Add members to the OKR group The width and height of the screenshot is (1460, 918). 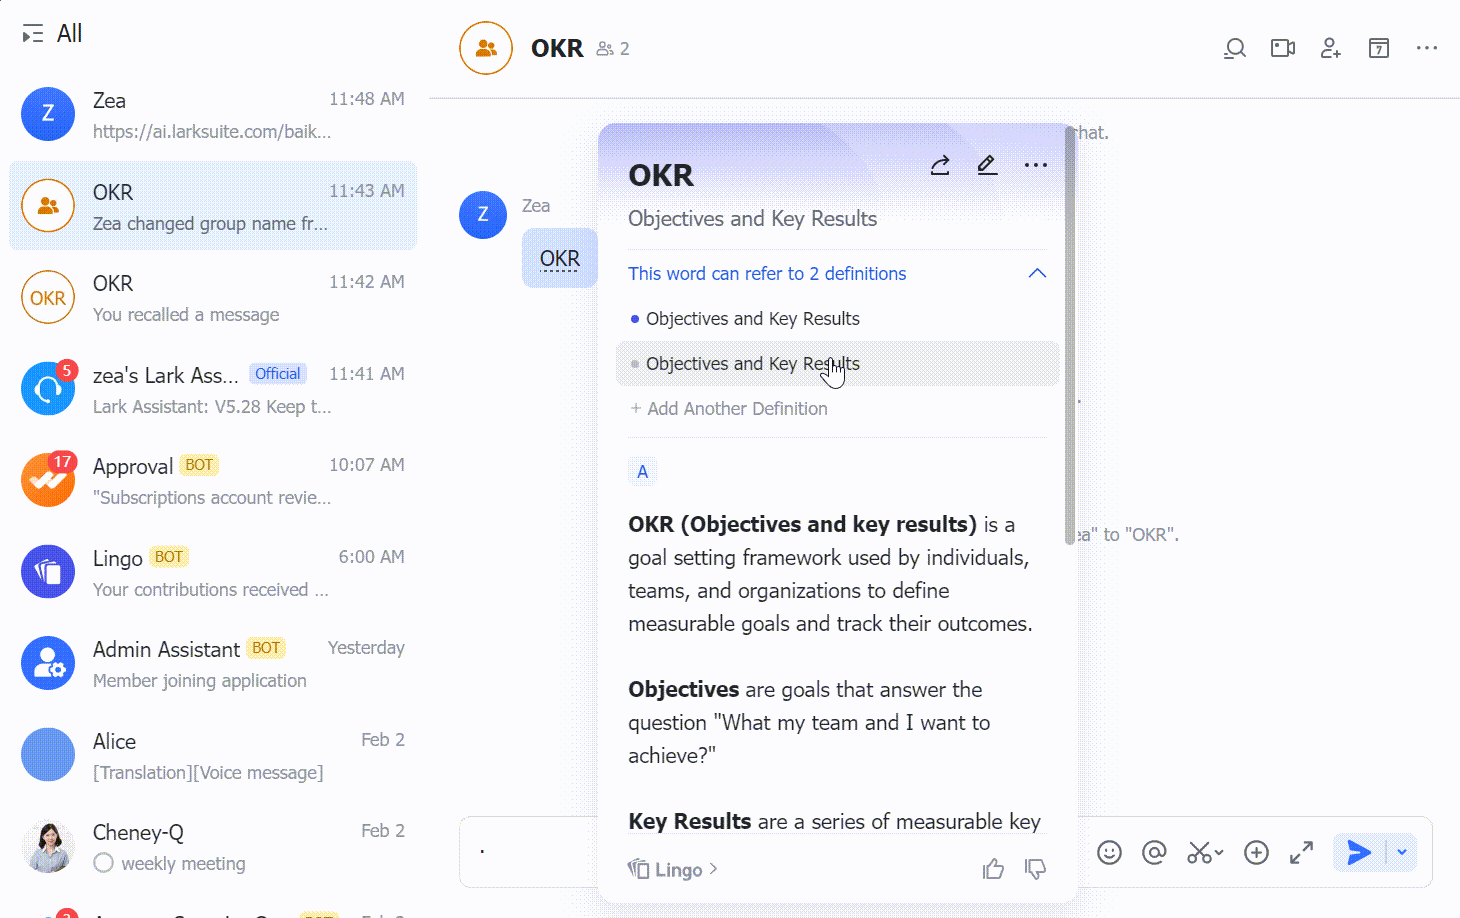point(1331,48)
